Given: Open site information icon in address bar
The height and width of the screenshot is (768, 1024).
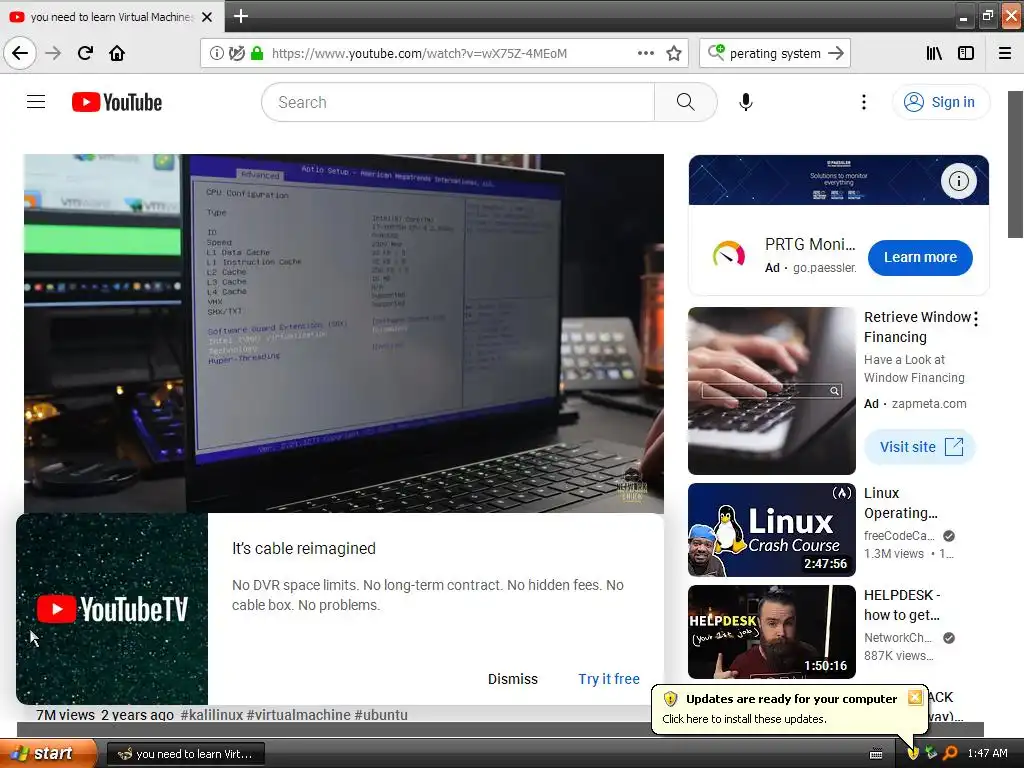Looking at the screenshot, I should point(216,53).
